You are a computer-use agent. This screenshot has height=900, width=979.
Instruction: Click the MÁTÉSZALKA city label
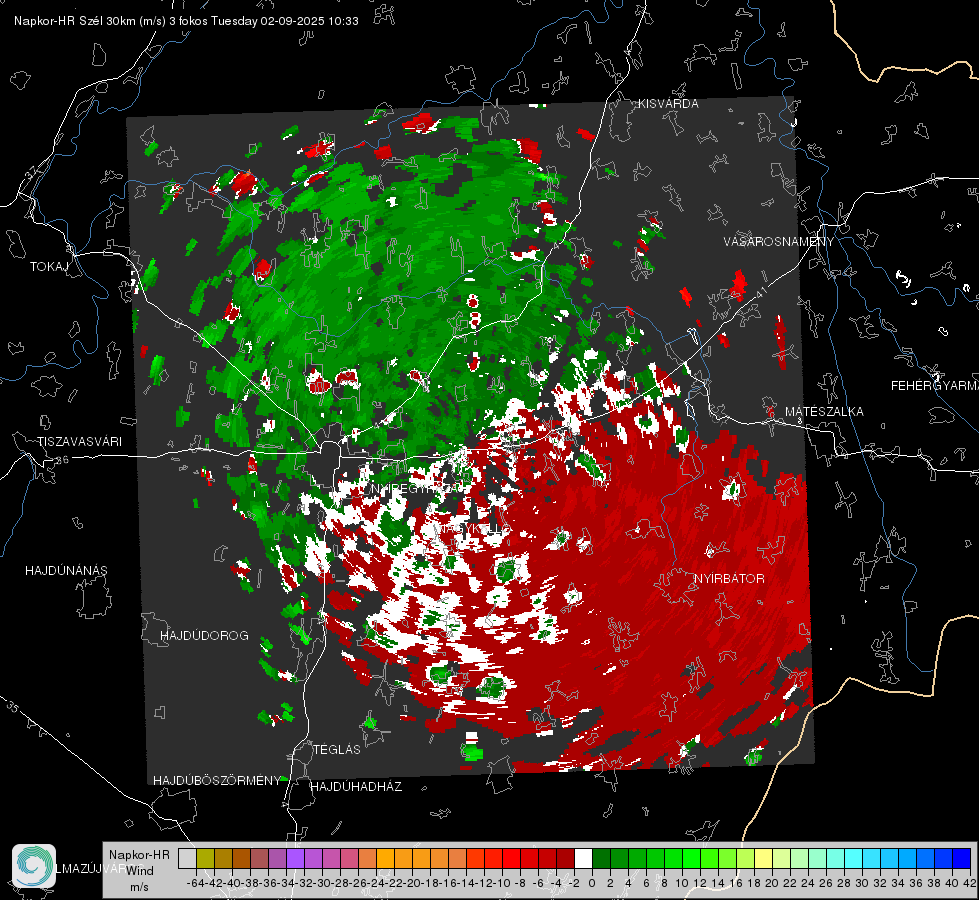pyautogui.click(x=824, y=412)
